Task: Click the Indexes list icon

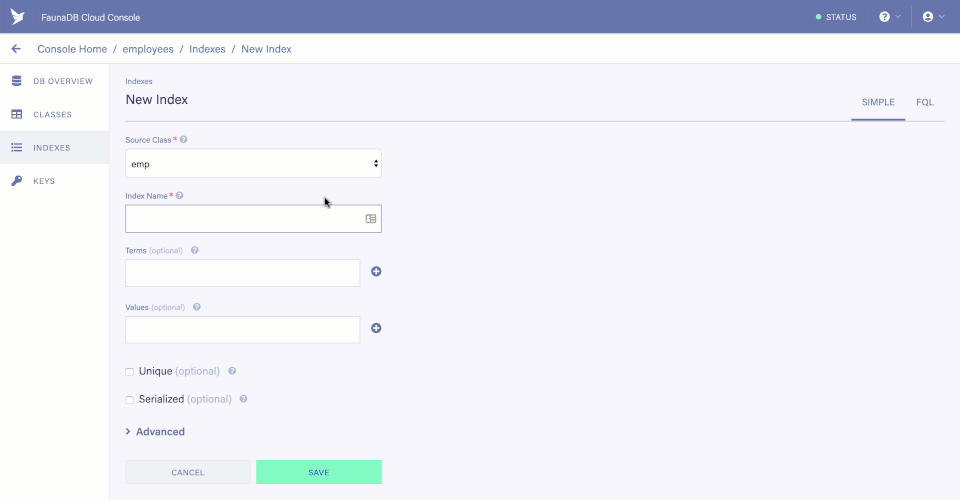Action: 17,147
